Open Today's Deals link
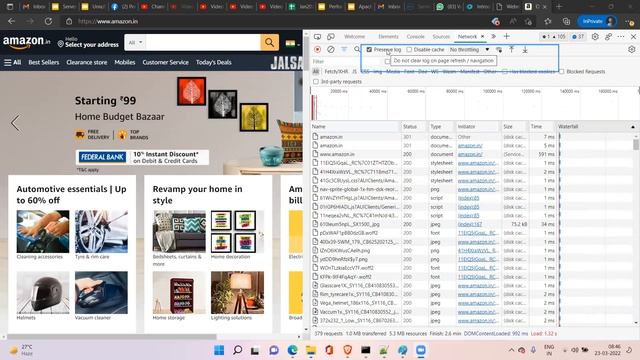The width and height of the screenshot is (640, 360). (x=213, y=62)
